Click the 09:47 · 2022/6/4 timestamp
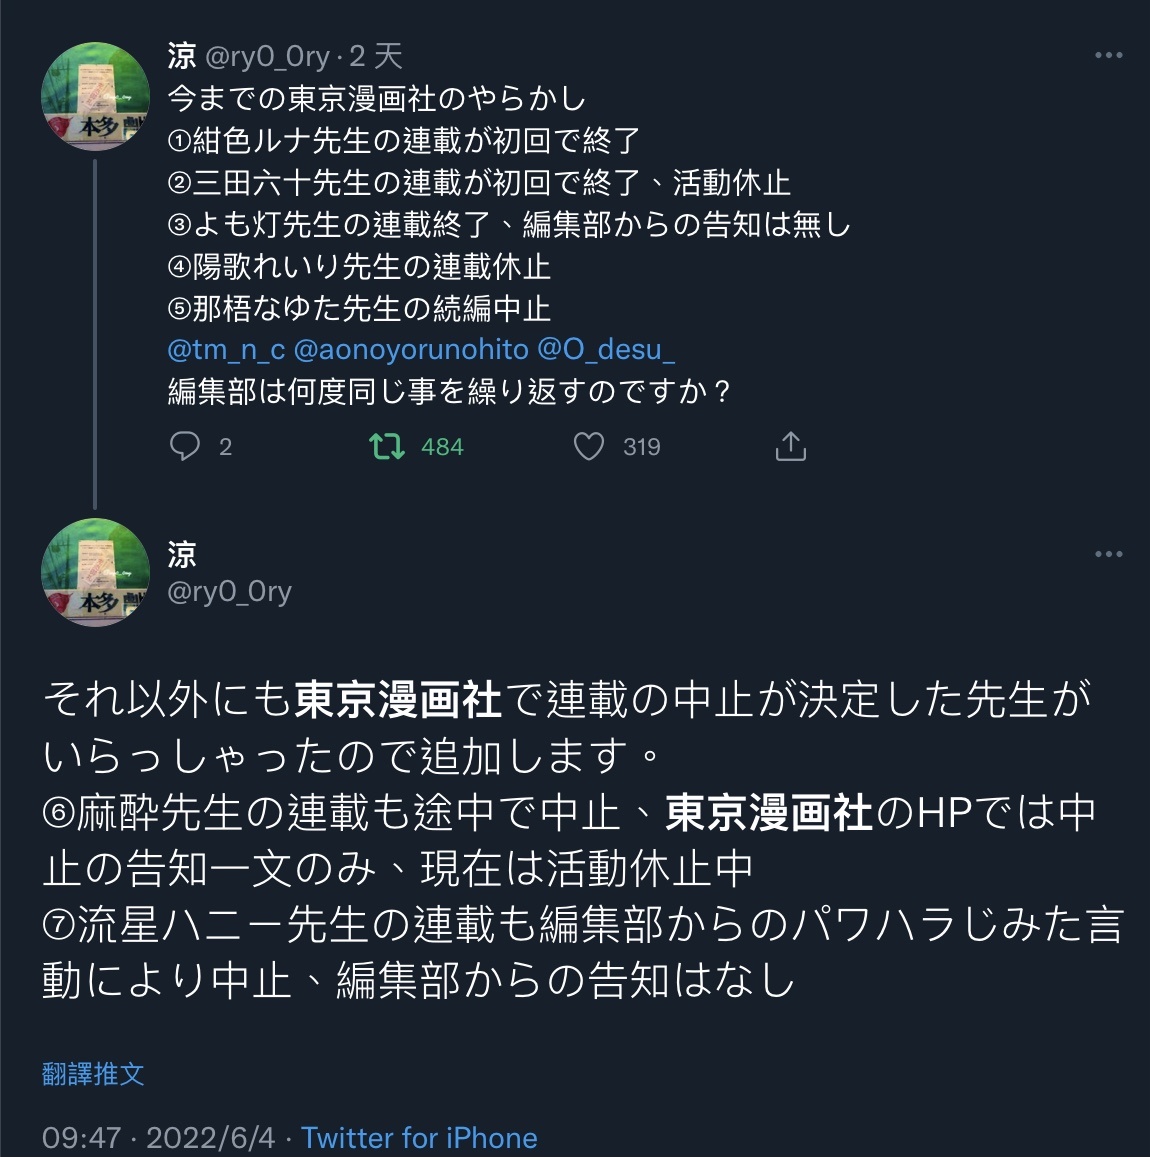The image size is (1150, 1157). [x=158, y=1138]
